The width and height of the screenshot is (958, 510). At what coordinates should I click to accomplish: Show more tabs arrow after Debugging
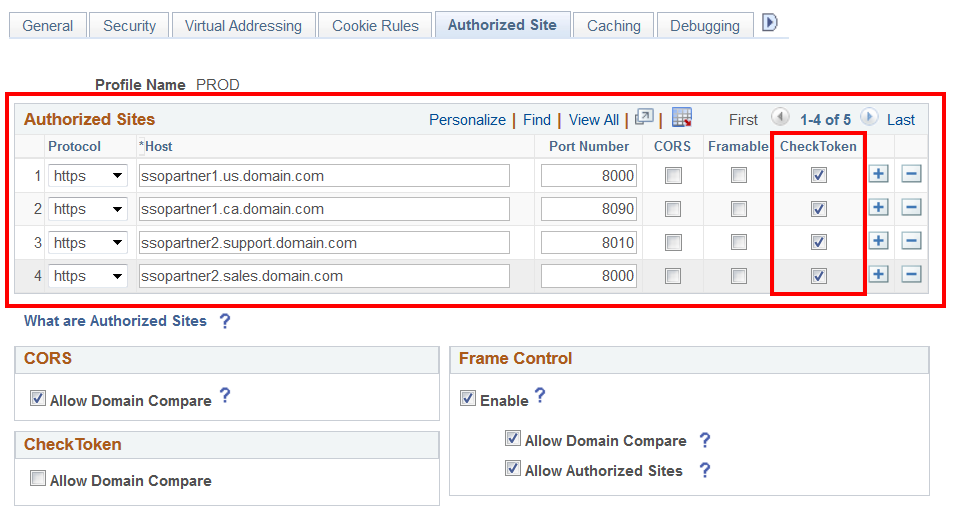[x=770, y=23]
